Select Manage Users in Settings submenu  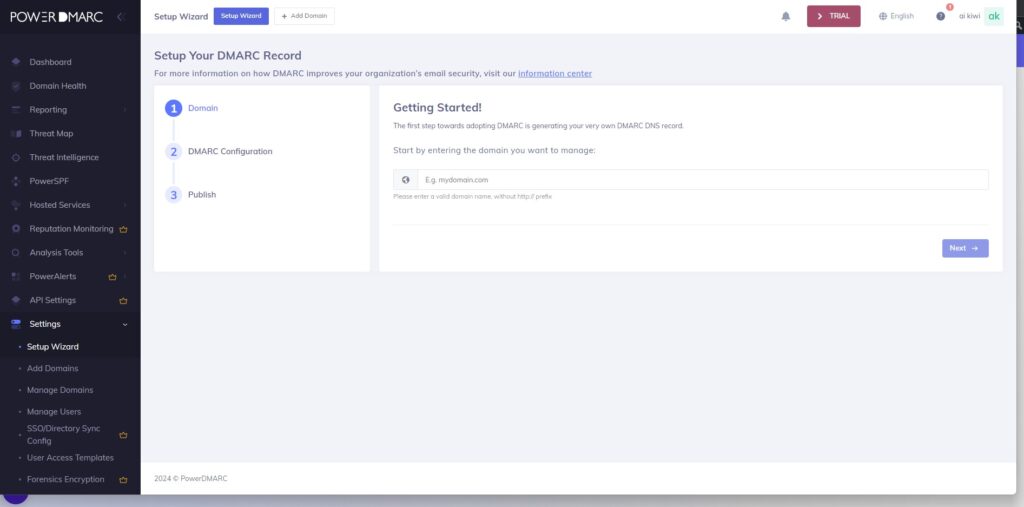(x=54, y=412)
